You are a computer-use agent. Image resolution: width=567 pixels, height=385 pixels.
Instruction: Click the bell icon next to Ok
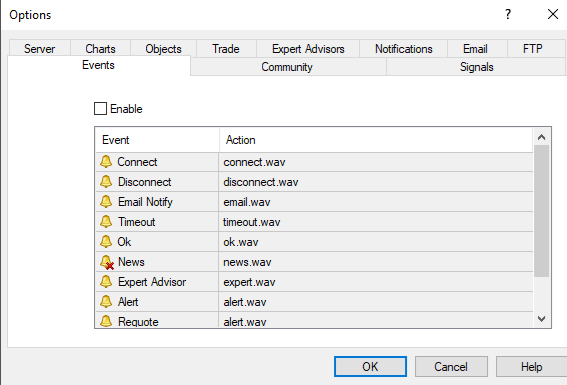[106, 241]
